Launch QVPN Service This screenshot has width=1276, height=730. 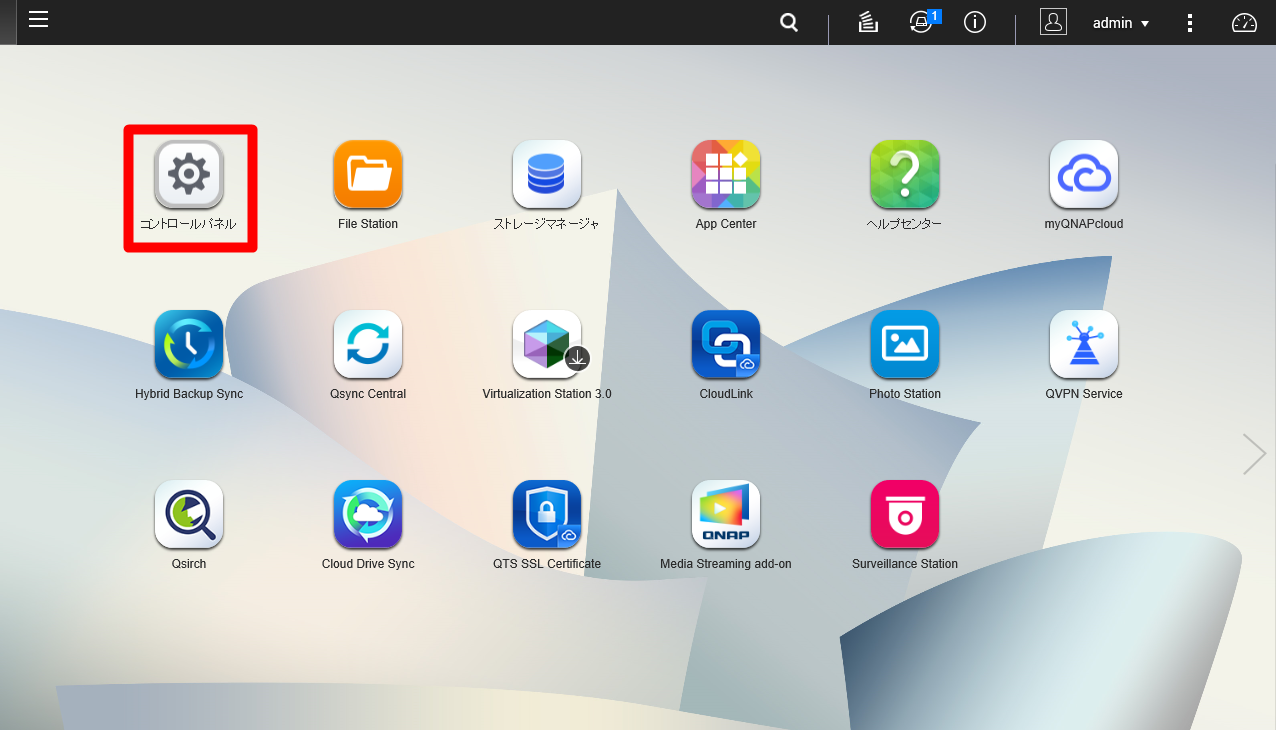click(x=1084, y=344)
